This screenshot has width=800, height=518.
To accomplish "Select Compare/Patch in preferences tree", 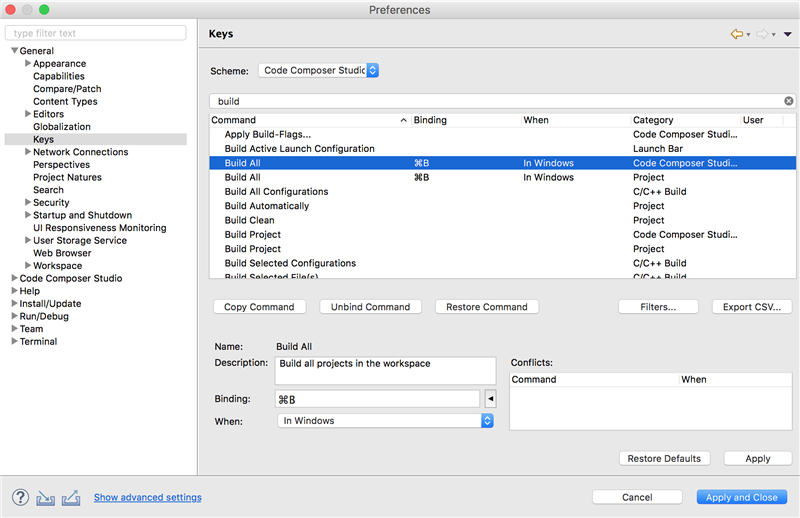I will 67,89.
